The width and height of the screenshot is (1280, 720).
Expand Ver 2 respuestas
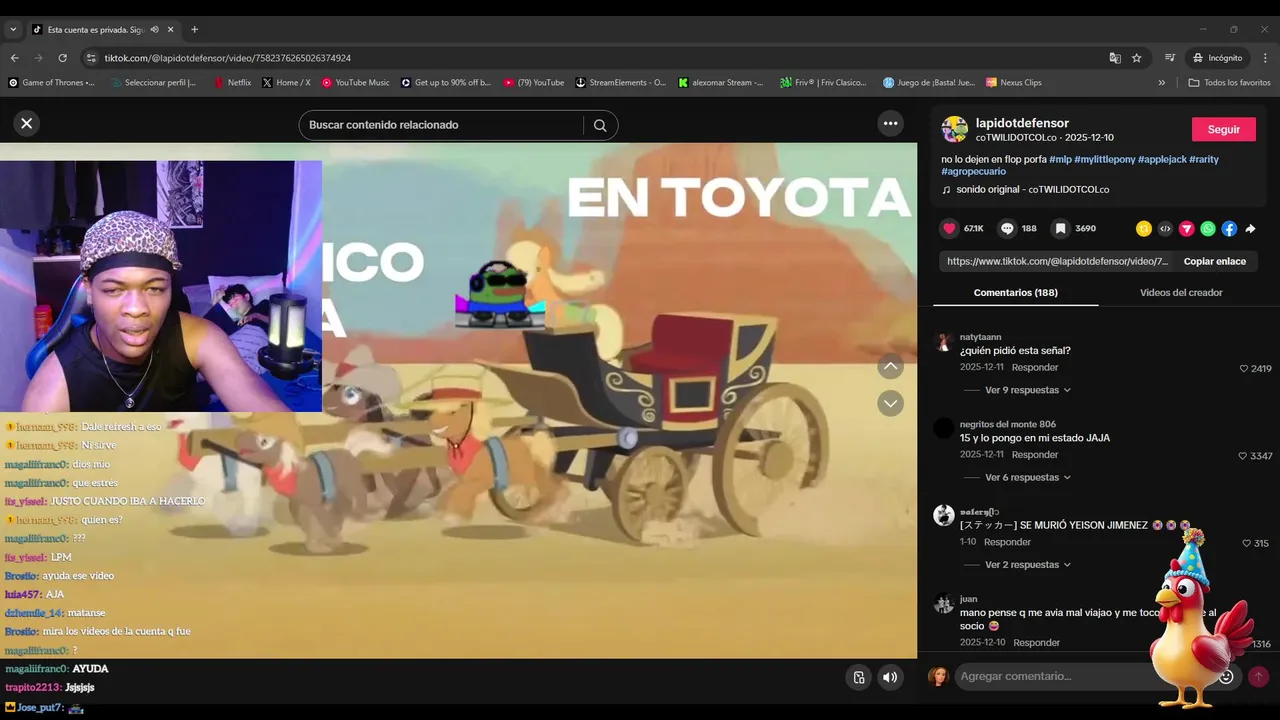pyautogui.click(x=1028, y=564)
